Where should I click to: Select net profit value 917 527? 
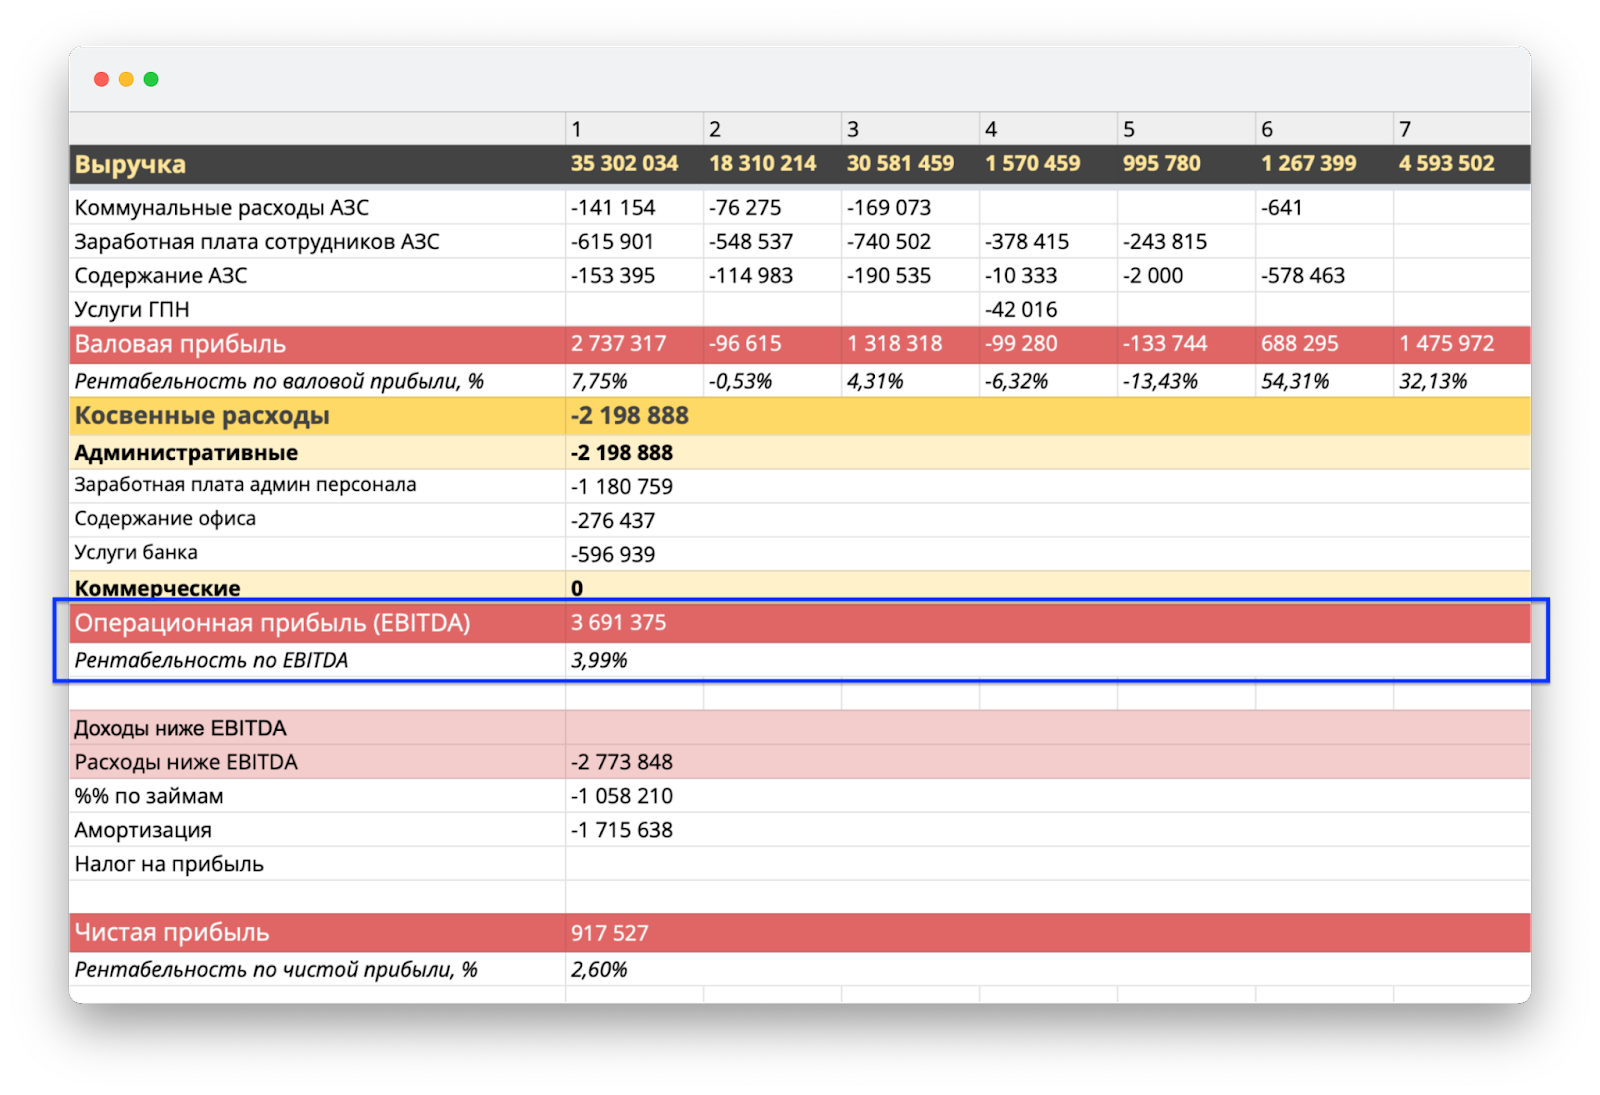tap(609, 933)
